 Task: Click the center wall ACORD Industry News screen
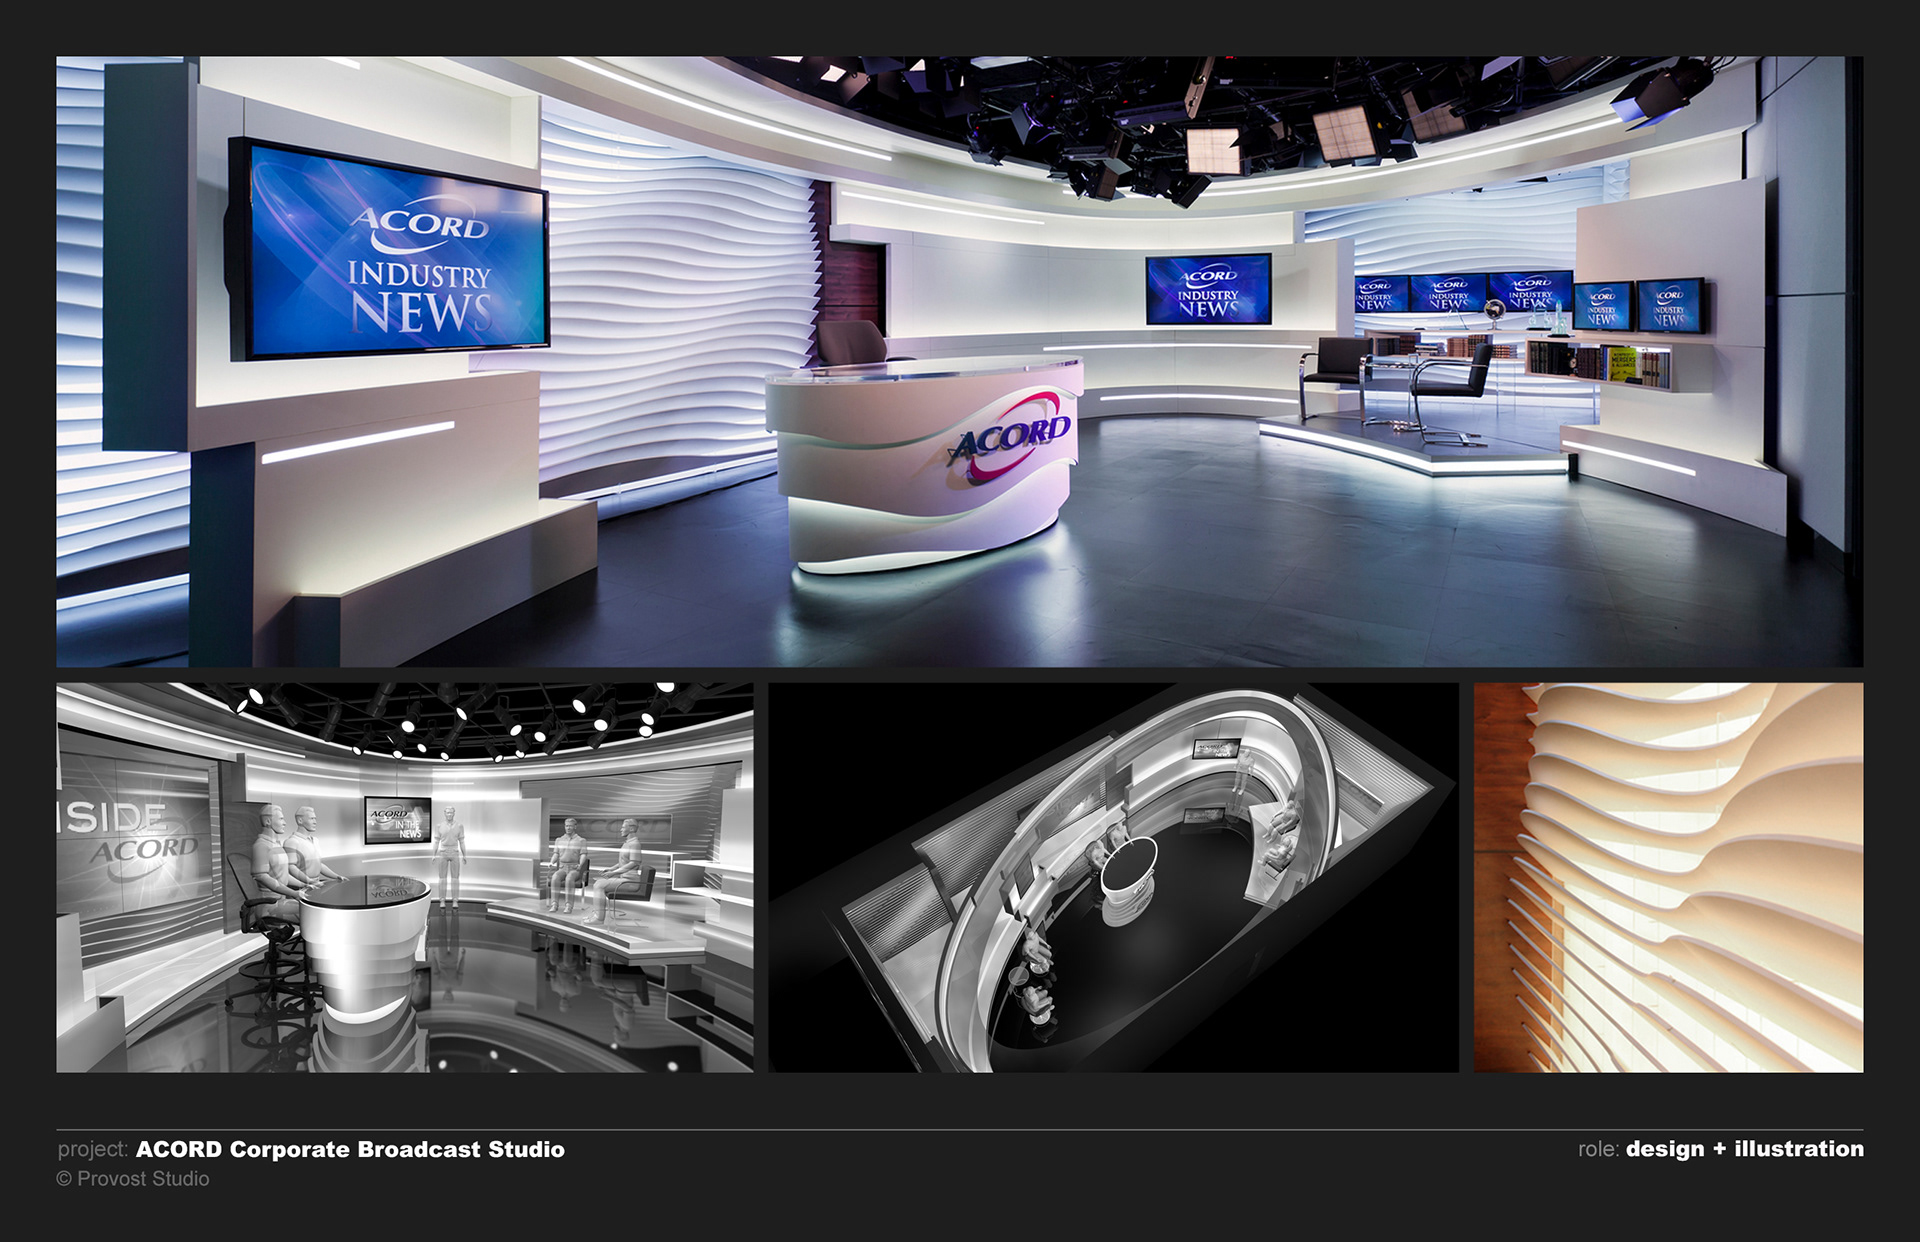pos(1208,289)
